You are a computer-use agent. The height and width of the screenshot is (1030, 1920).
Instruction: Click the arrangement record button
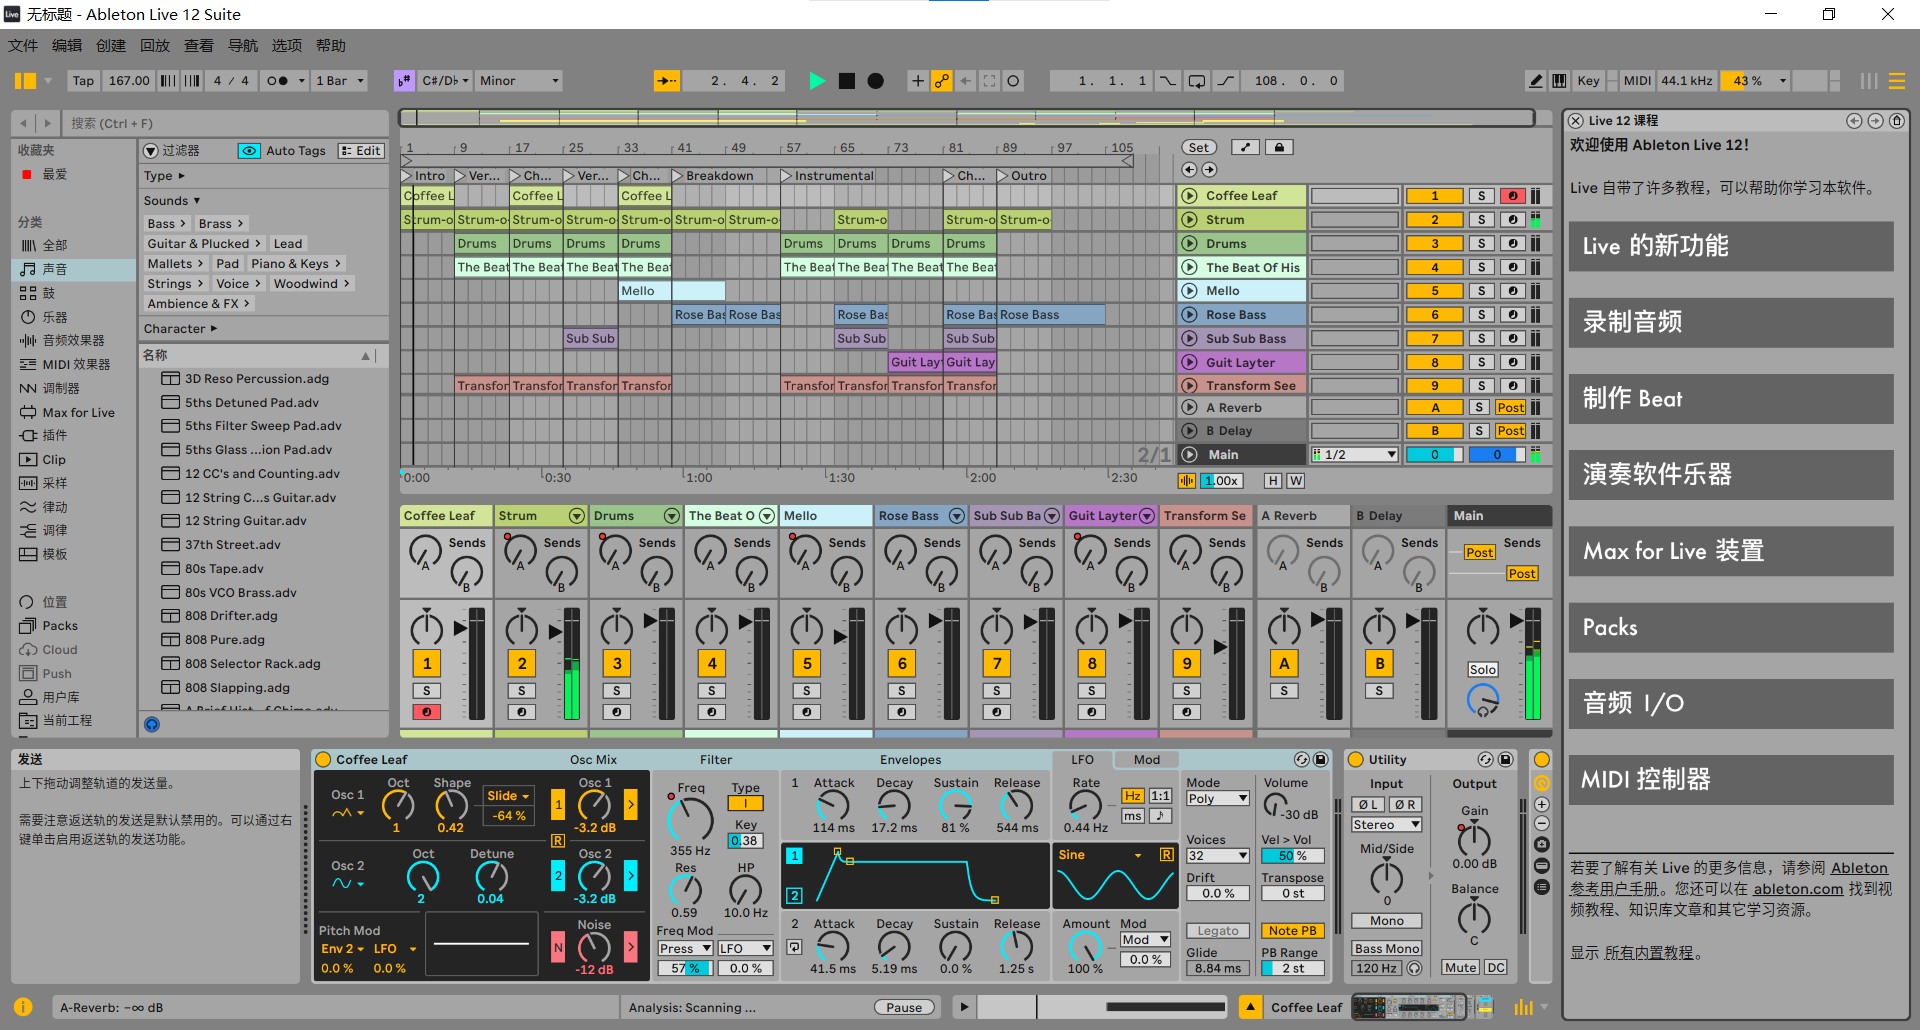click(876, 81)
